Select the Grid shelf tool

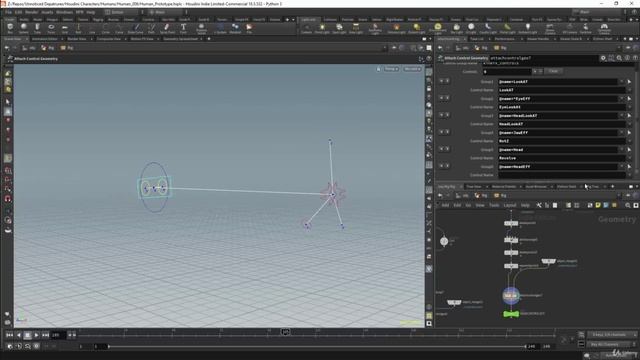64,28
